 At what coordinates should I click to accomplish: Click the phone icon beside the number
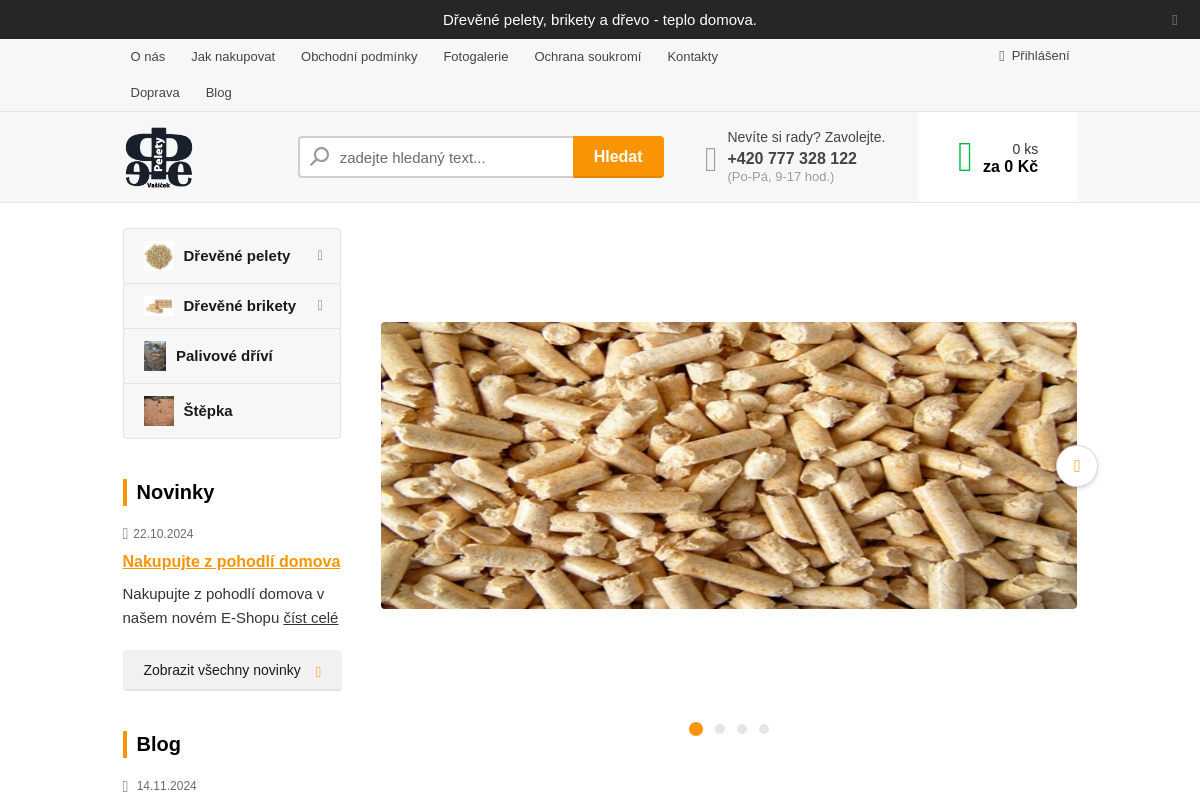tap(711, 159)
